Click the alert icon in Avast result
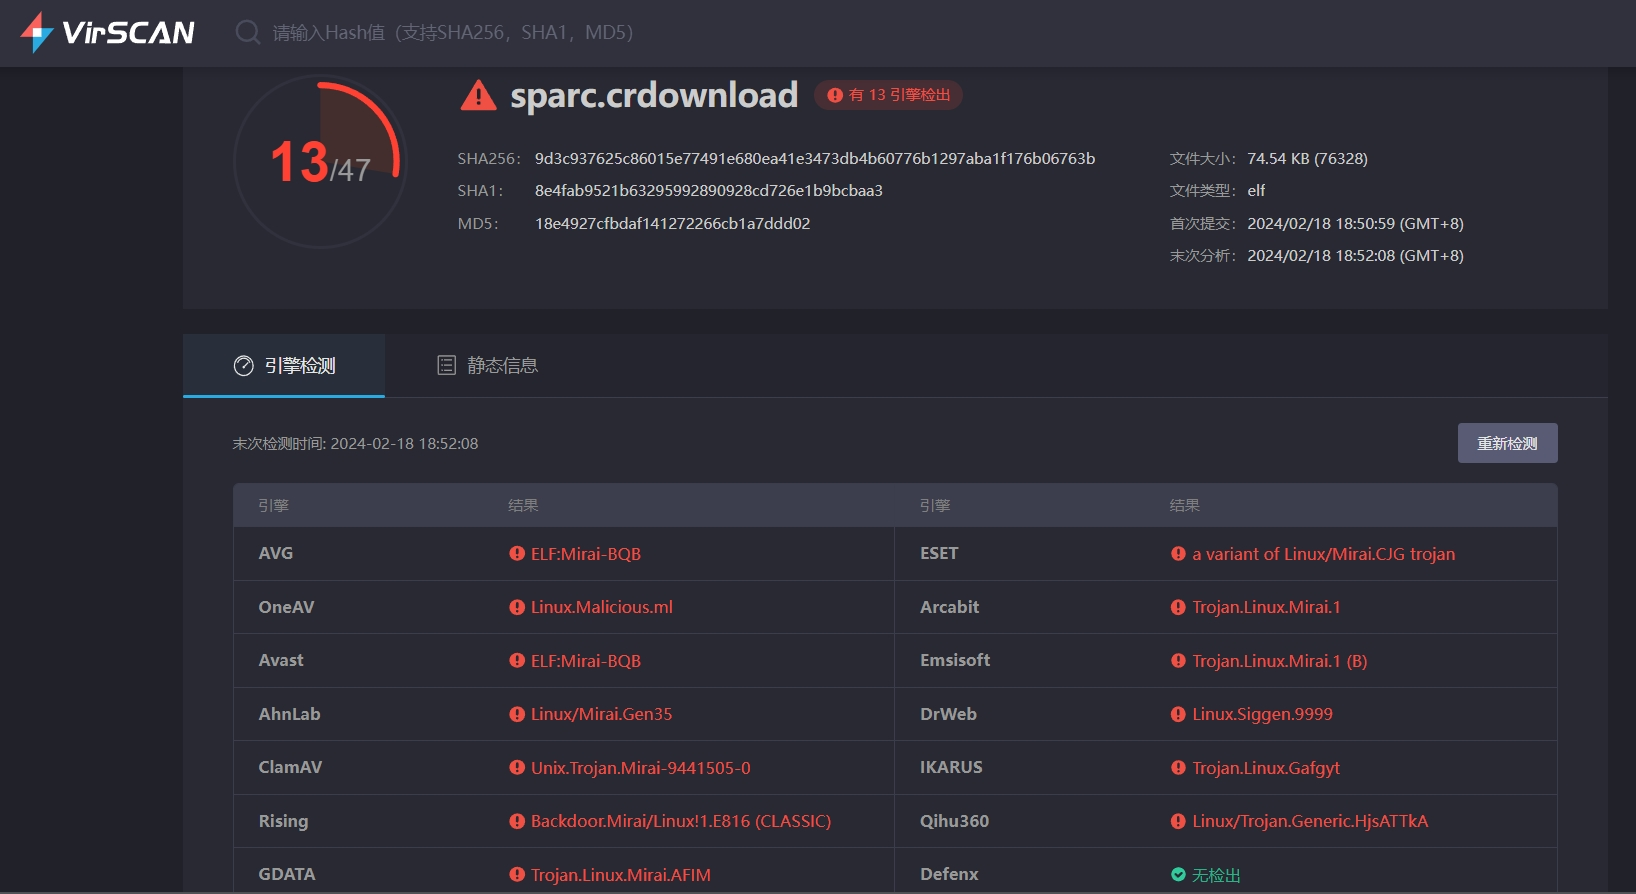Viewport: 1636px width, 894px height. click(517, 660)
